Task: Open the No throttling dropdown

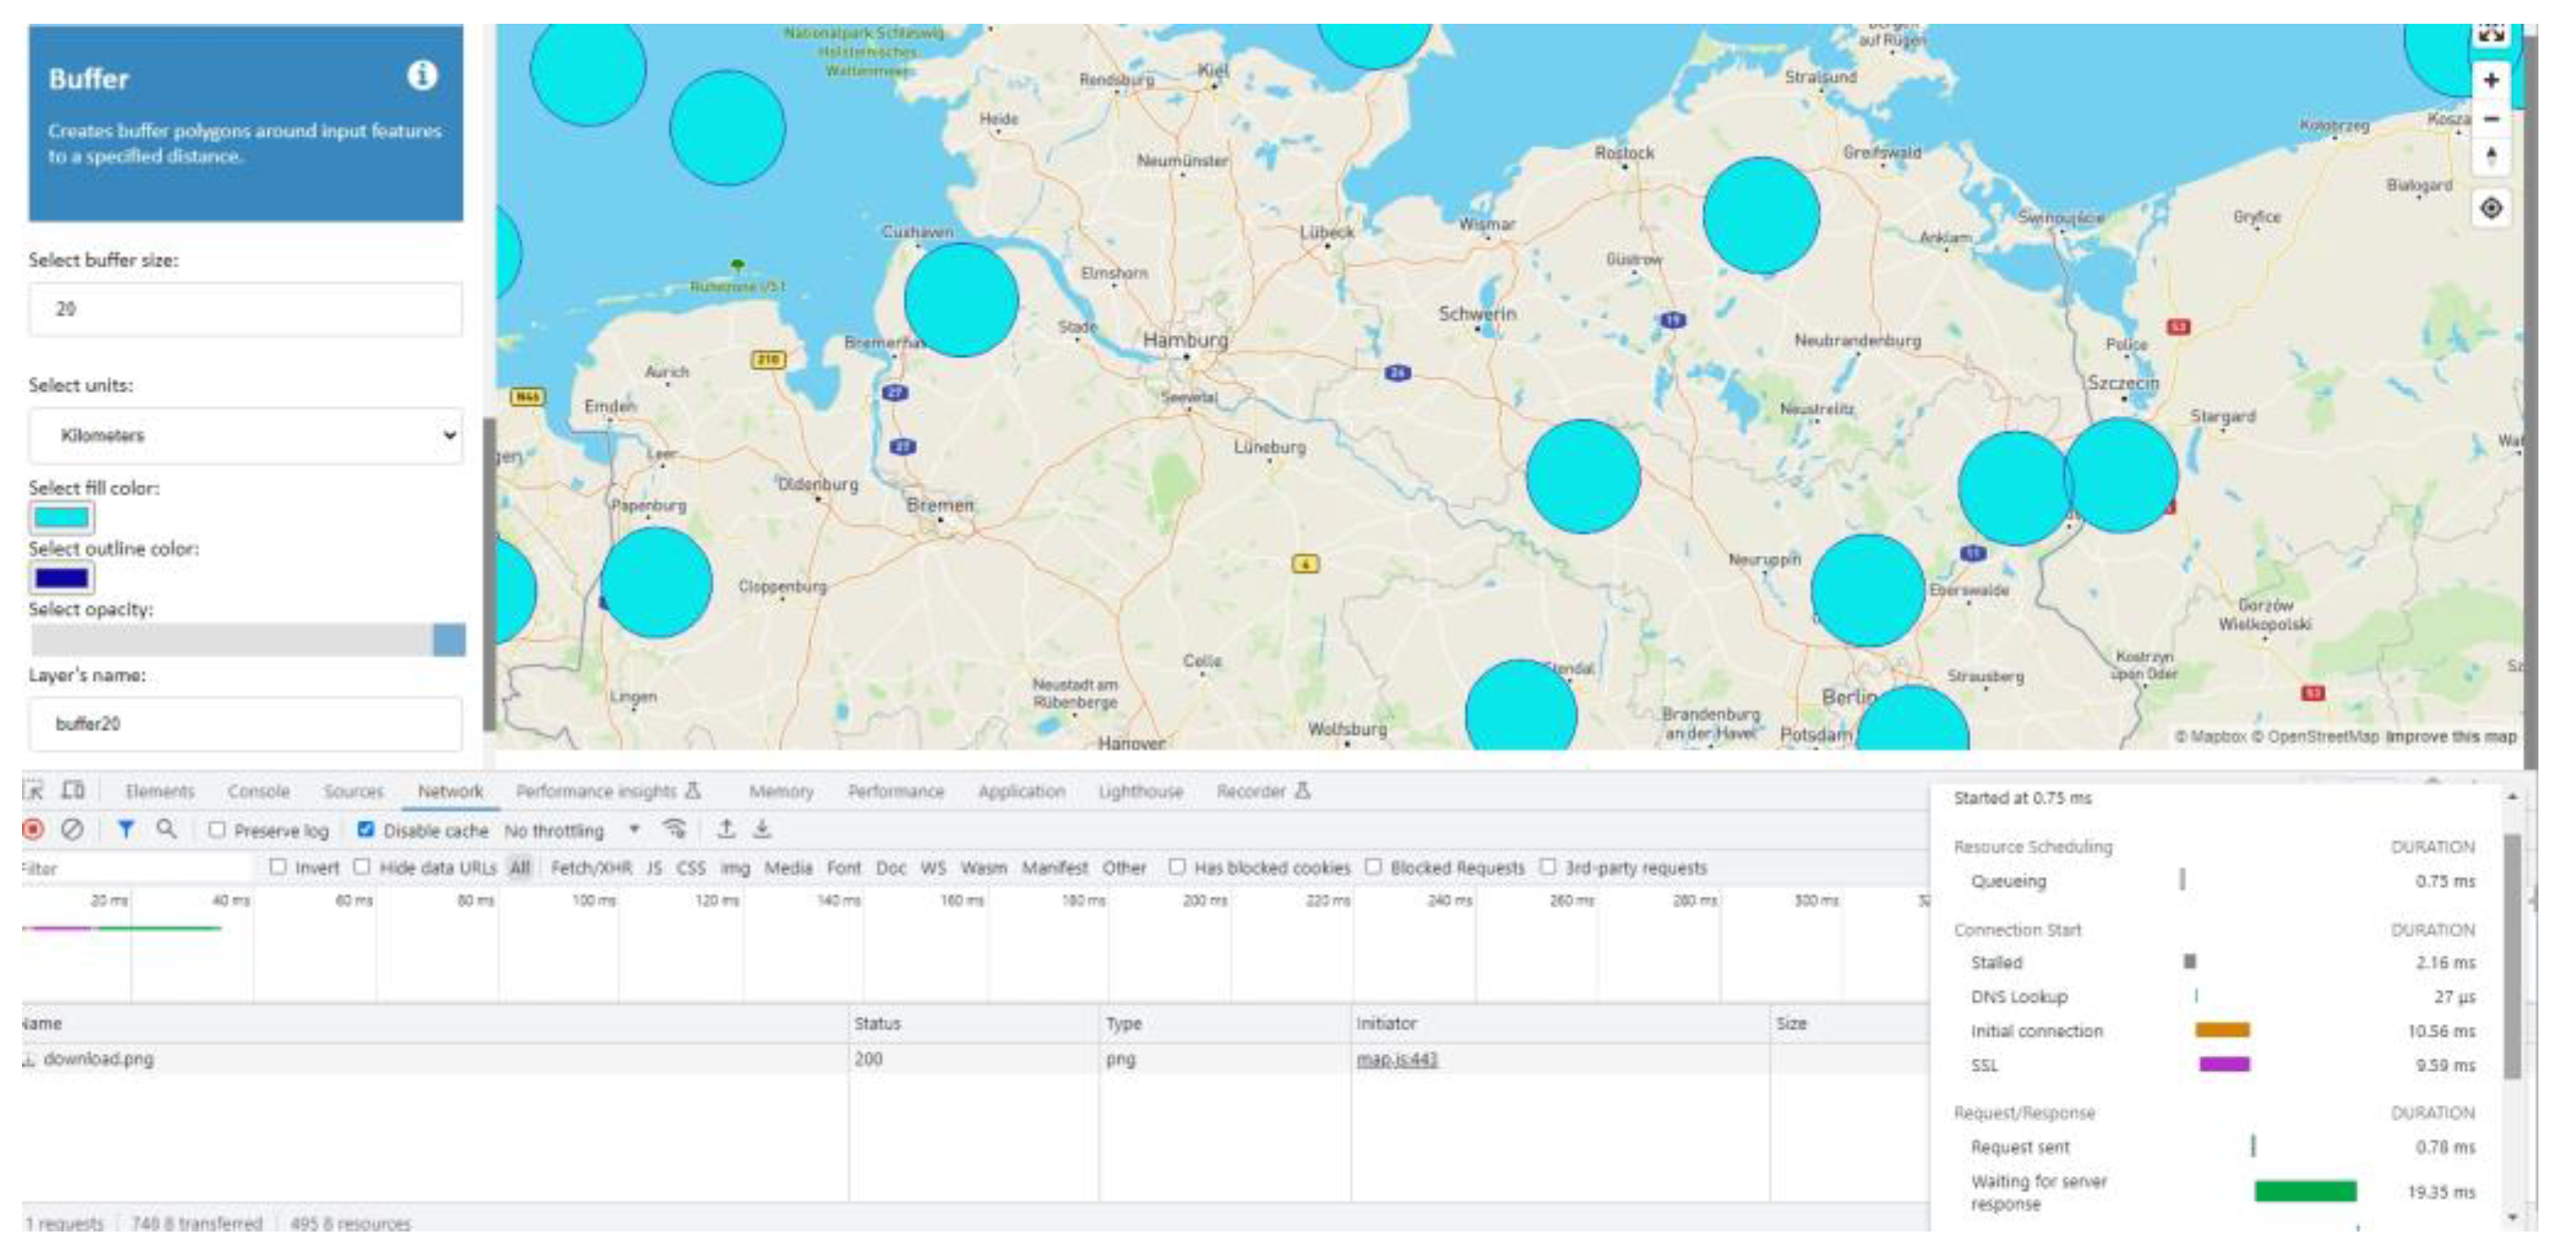Action: pos(571,830)
